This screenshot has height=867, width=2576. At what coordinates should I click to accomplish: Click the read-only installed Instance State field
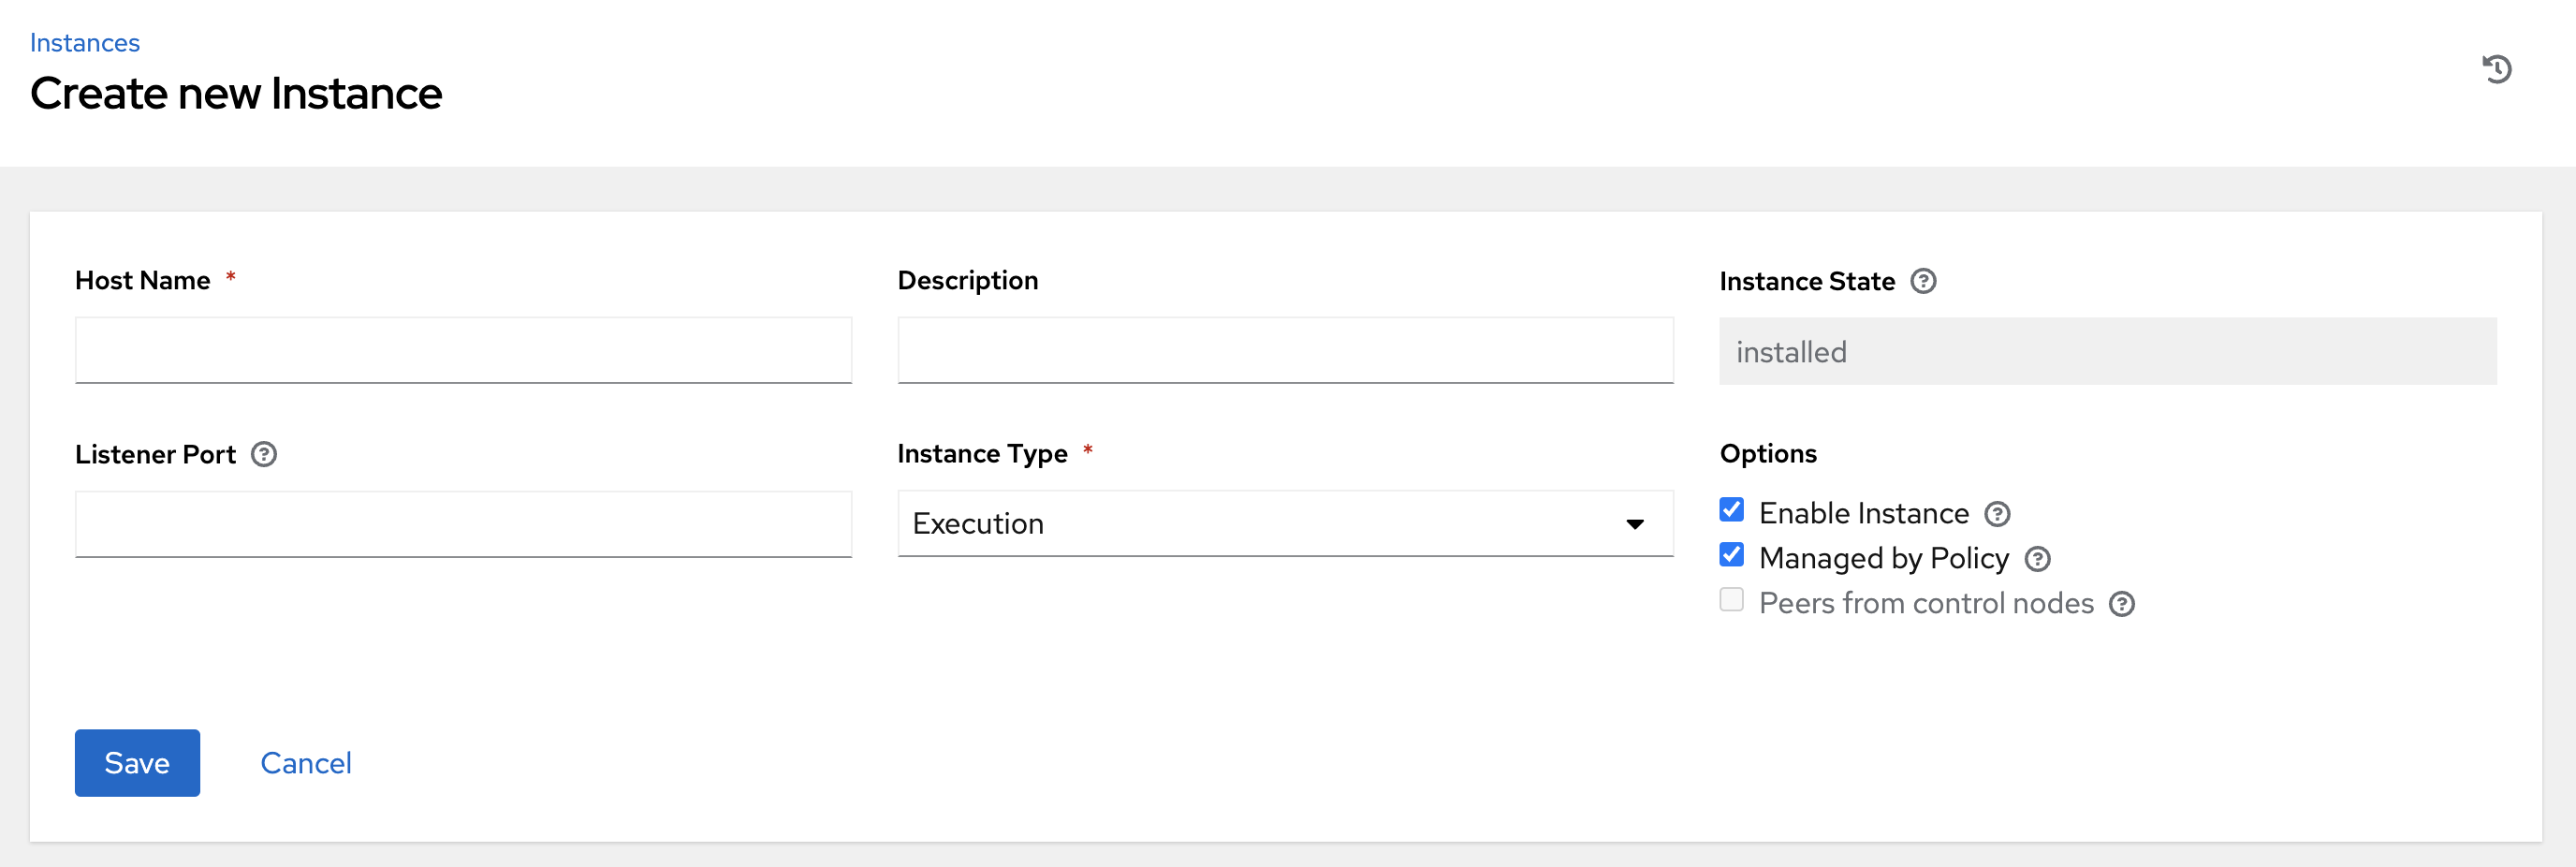pyautogui.click(x=2107, y=351)
